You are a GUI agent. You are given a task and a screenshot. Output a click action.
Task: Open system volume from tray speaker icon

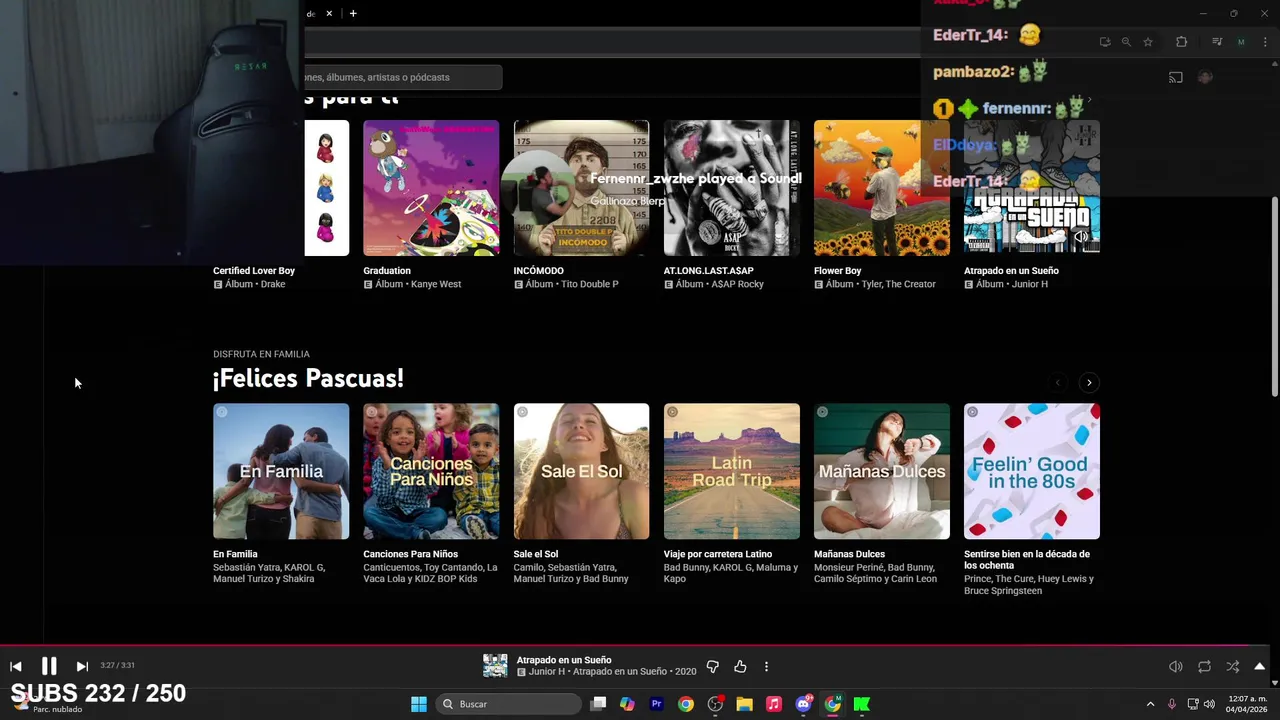click(1209, 704)
